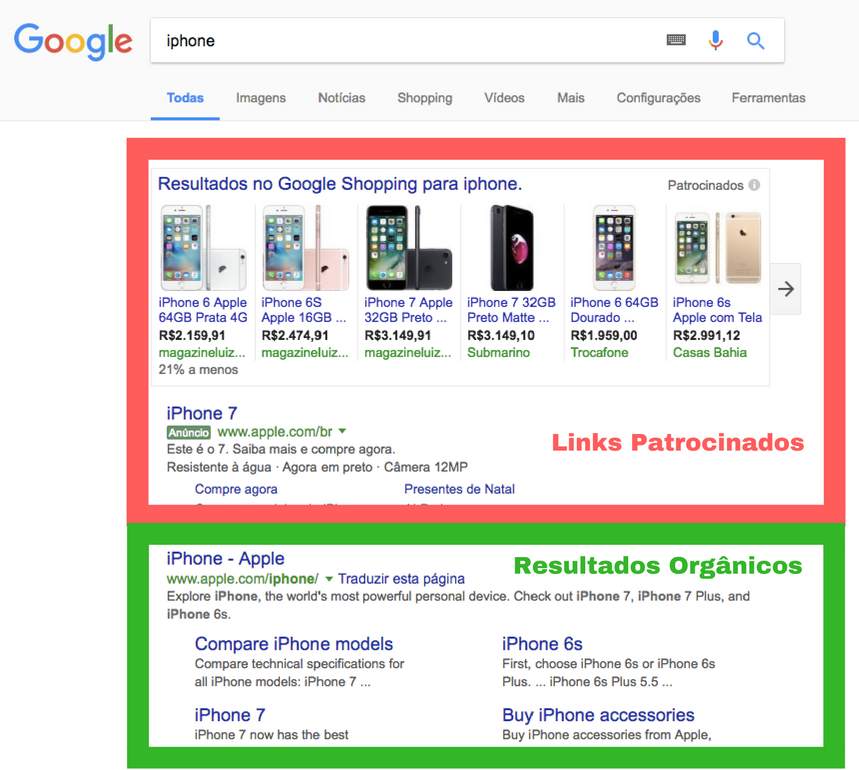Click the Compre agora sitelink
This screenshot has width=859, height=770.
pyautogui.click(x=236, y=489)
